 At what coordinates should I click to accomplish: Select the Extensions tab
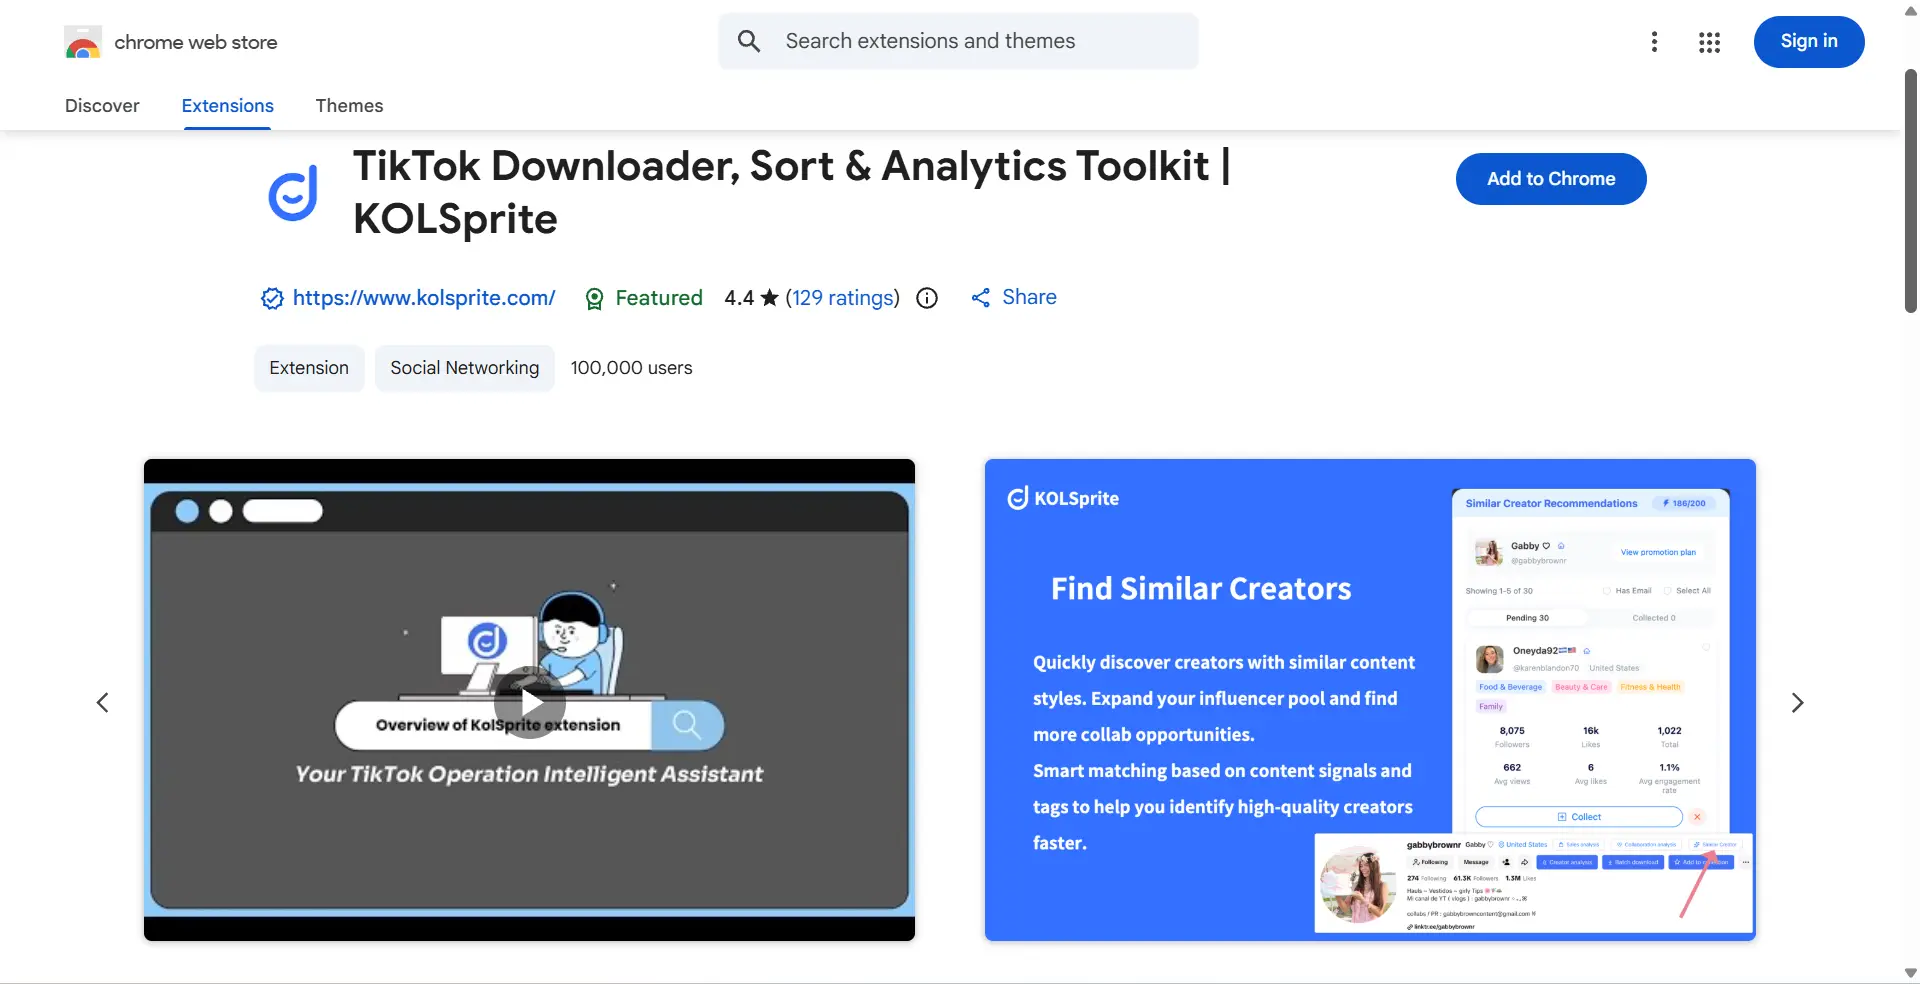pyautogui.click(x=227, y=106)
